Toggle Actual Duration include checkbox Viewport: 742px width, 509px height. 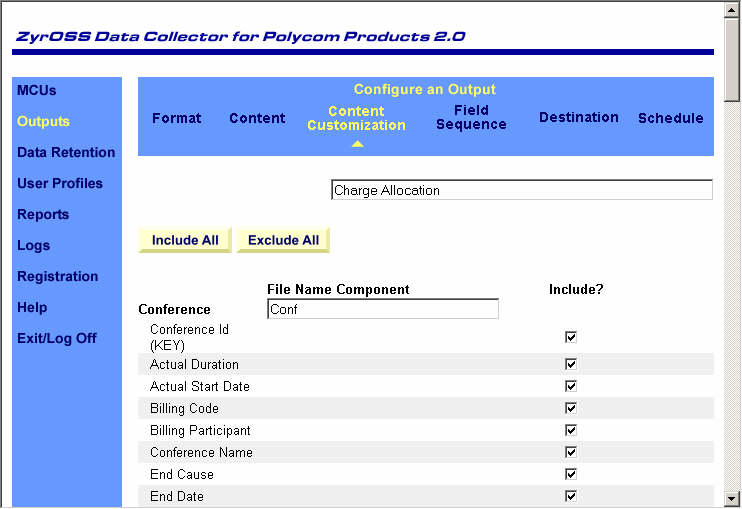tap(571, 364)
